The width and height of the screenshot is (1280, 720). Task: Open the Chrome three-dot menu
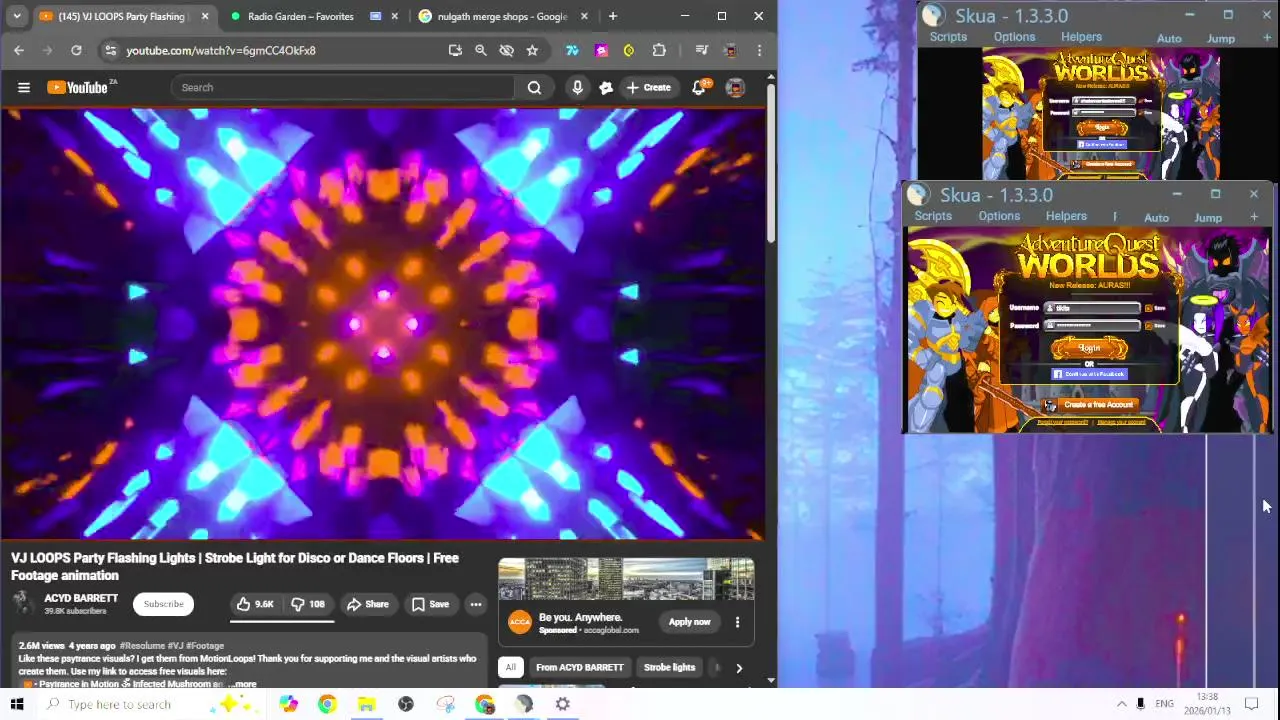[759, 50]
